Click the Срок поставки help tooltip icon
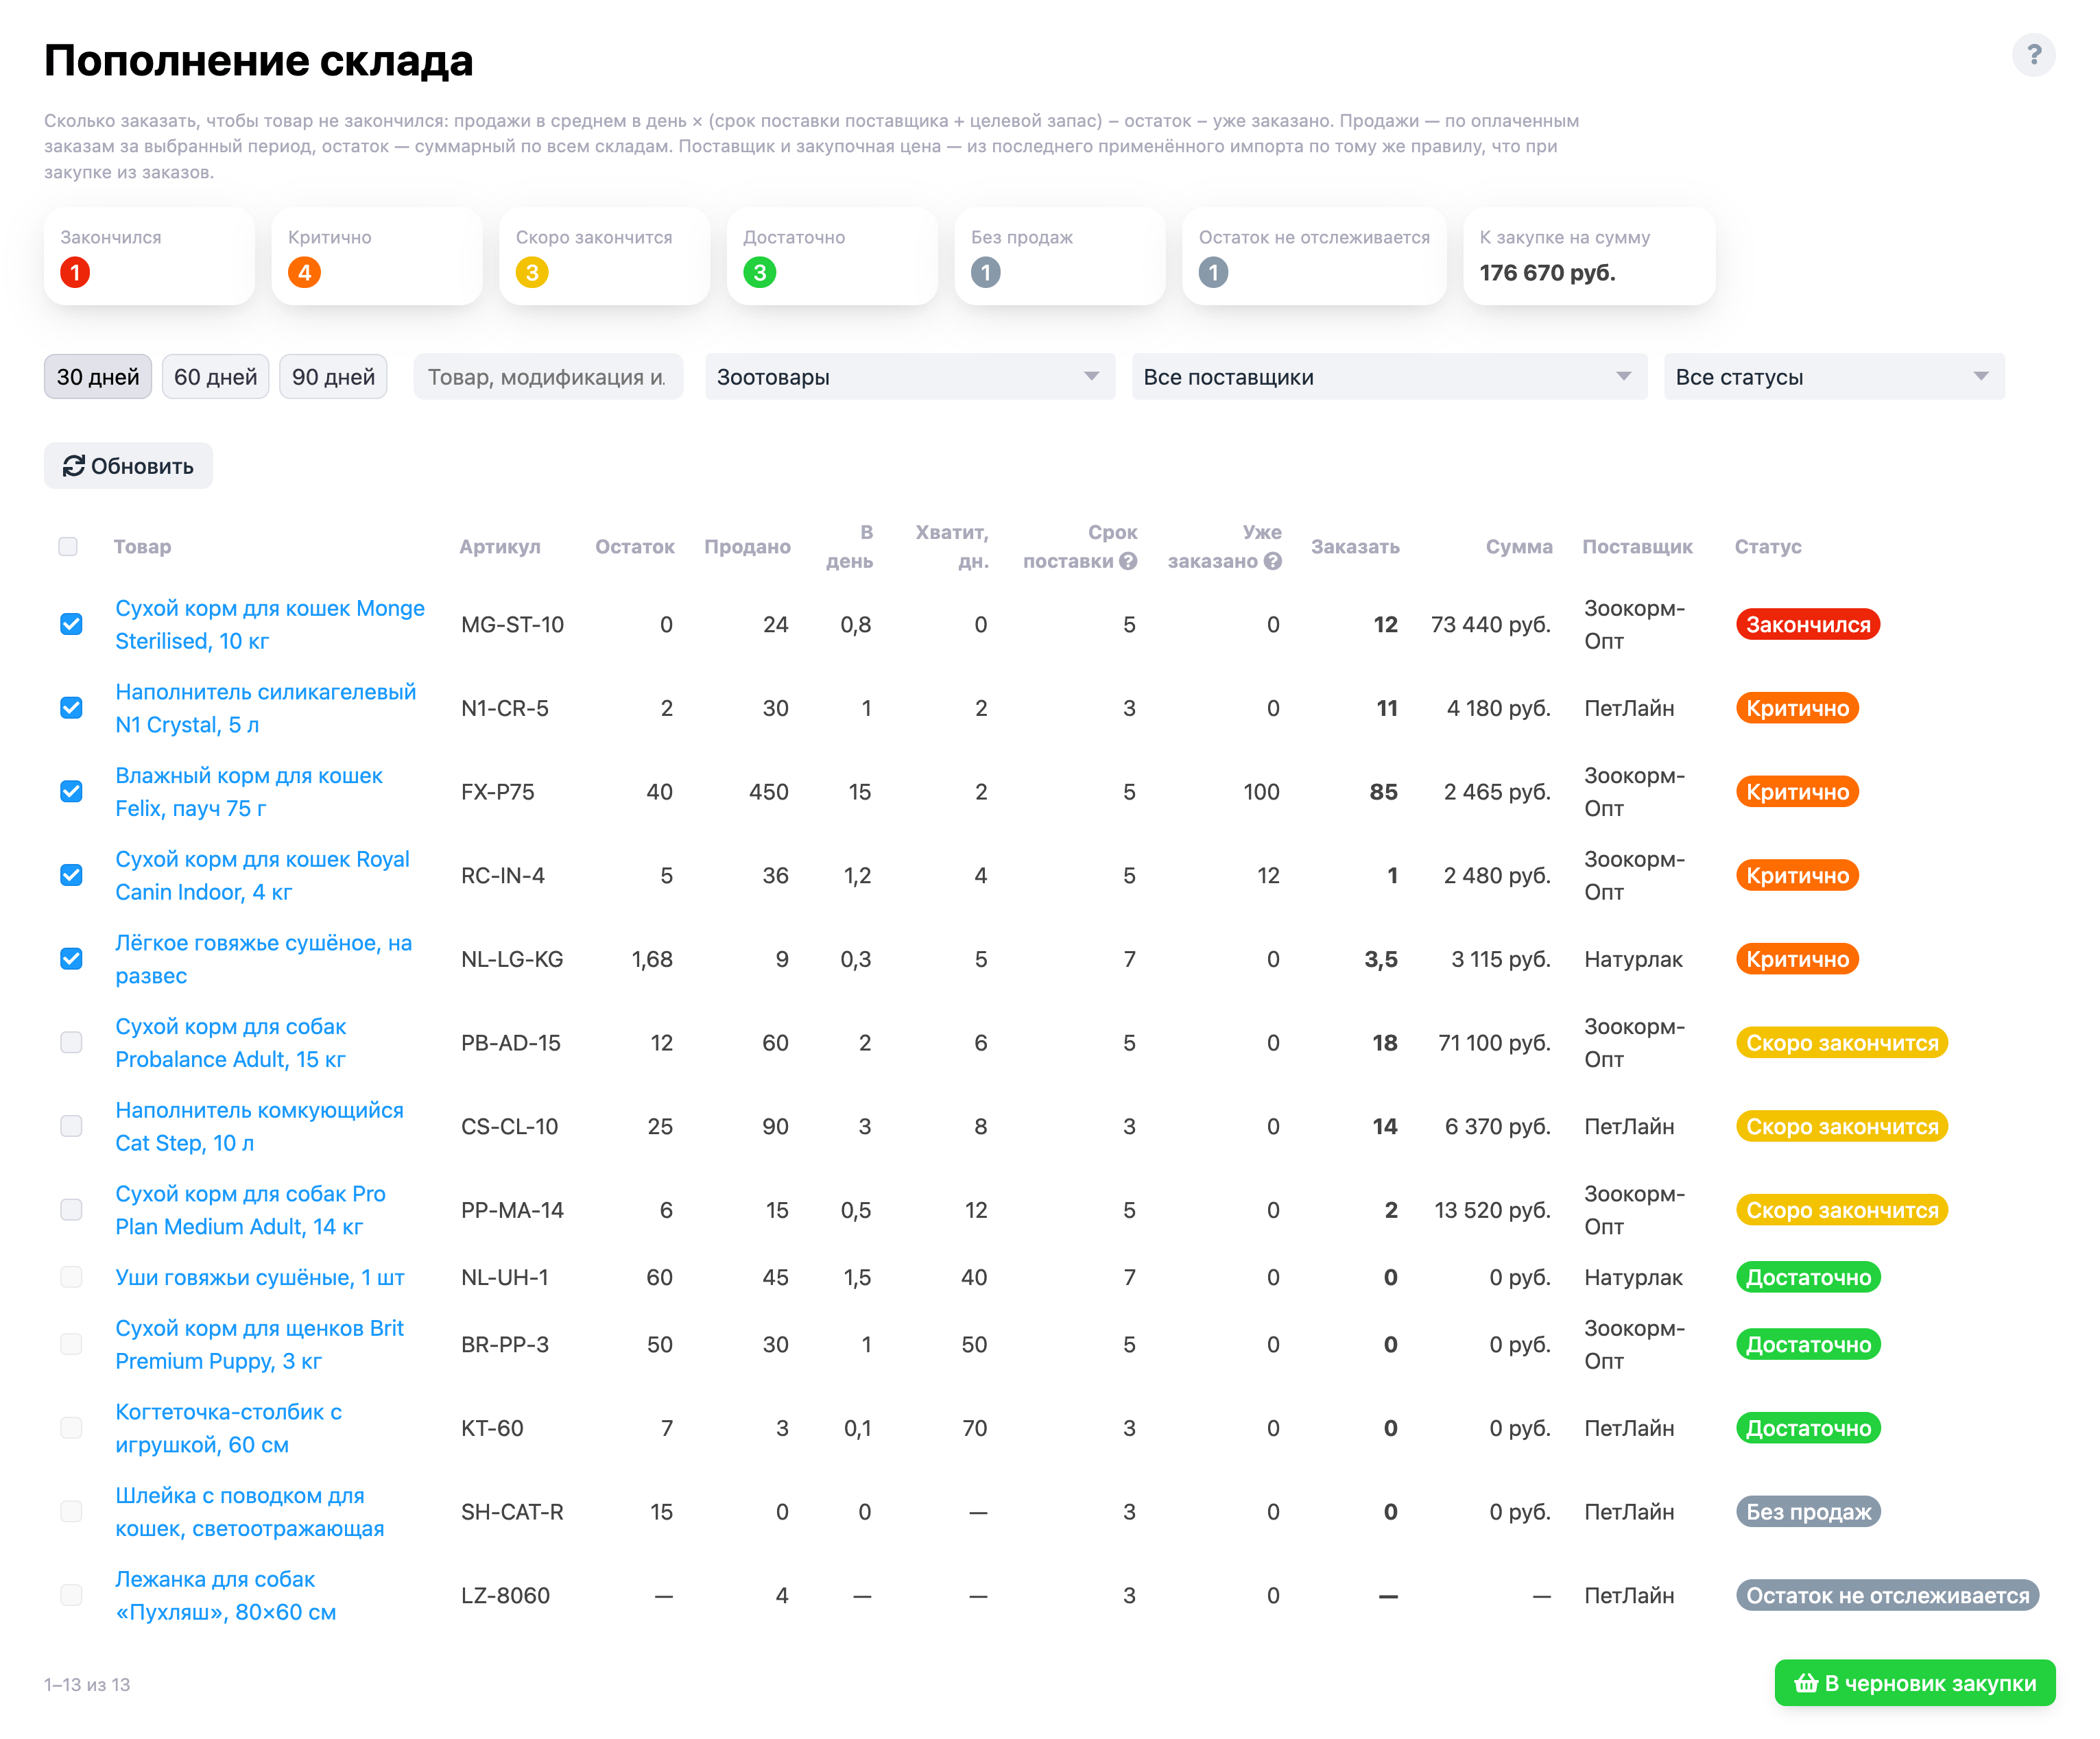2100x1739 pixels. [1128, 561]
